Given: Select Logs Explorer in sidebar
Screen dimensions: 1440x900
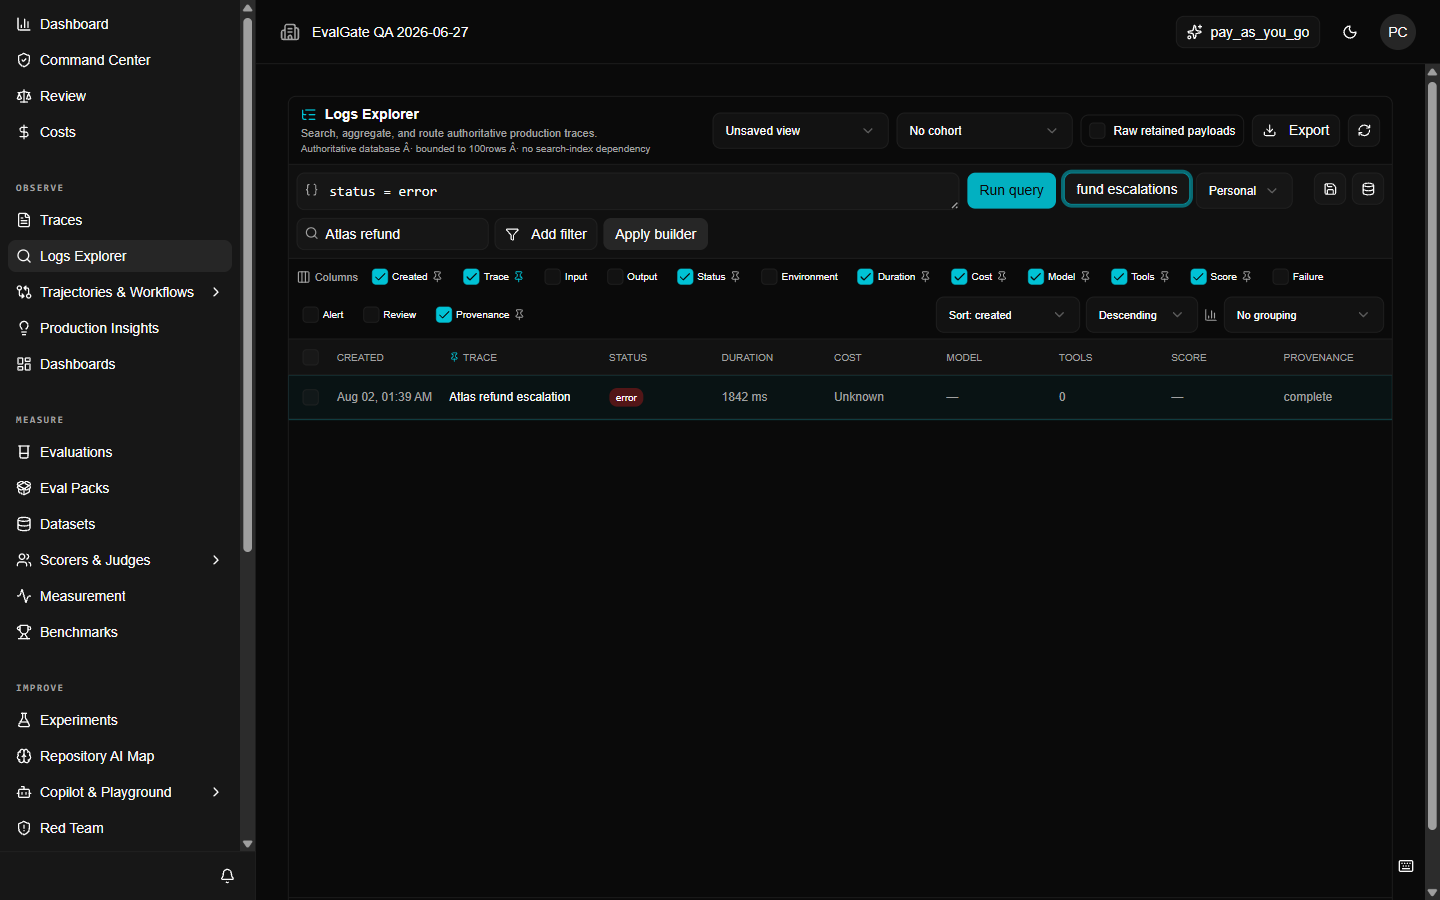Looking at the screenshot, I should (x=120, y=256).
